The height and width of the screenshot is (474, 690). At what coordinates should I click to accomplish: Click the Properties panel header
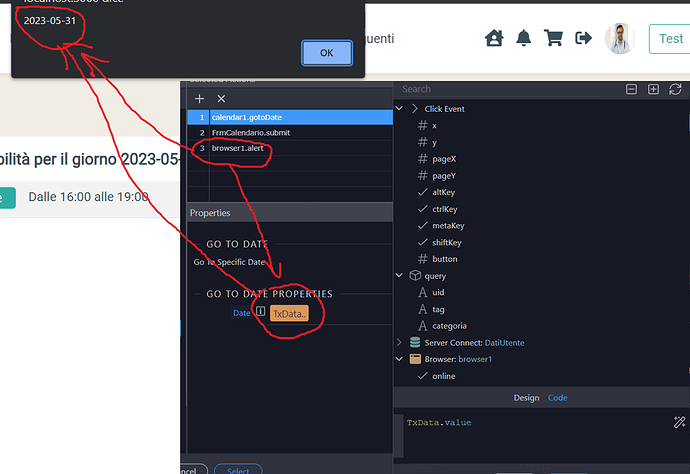[x=290, y=213]
